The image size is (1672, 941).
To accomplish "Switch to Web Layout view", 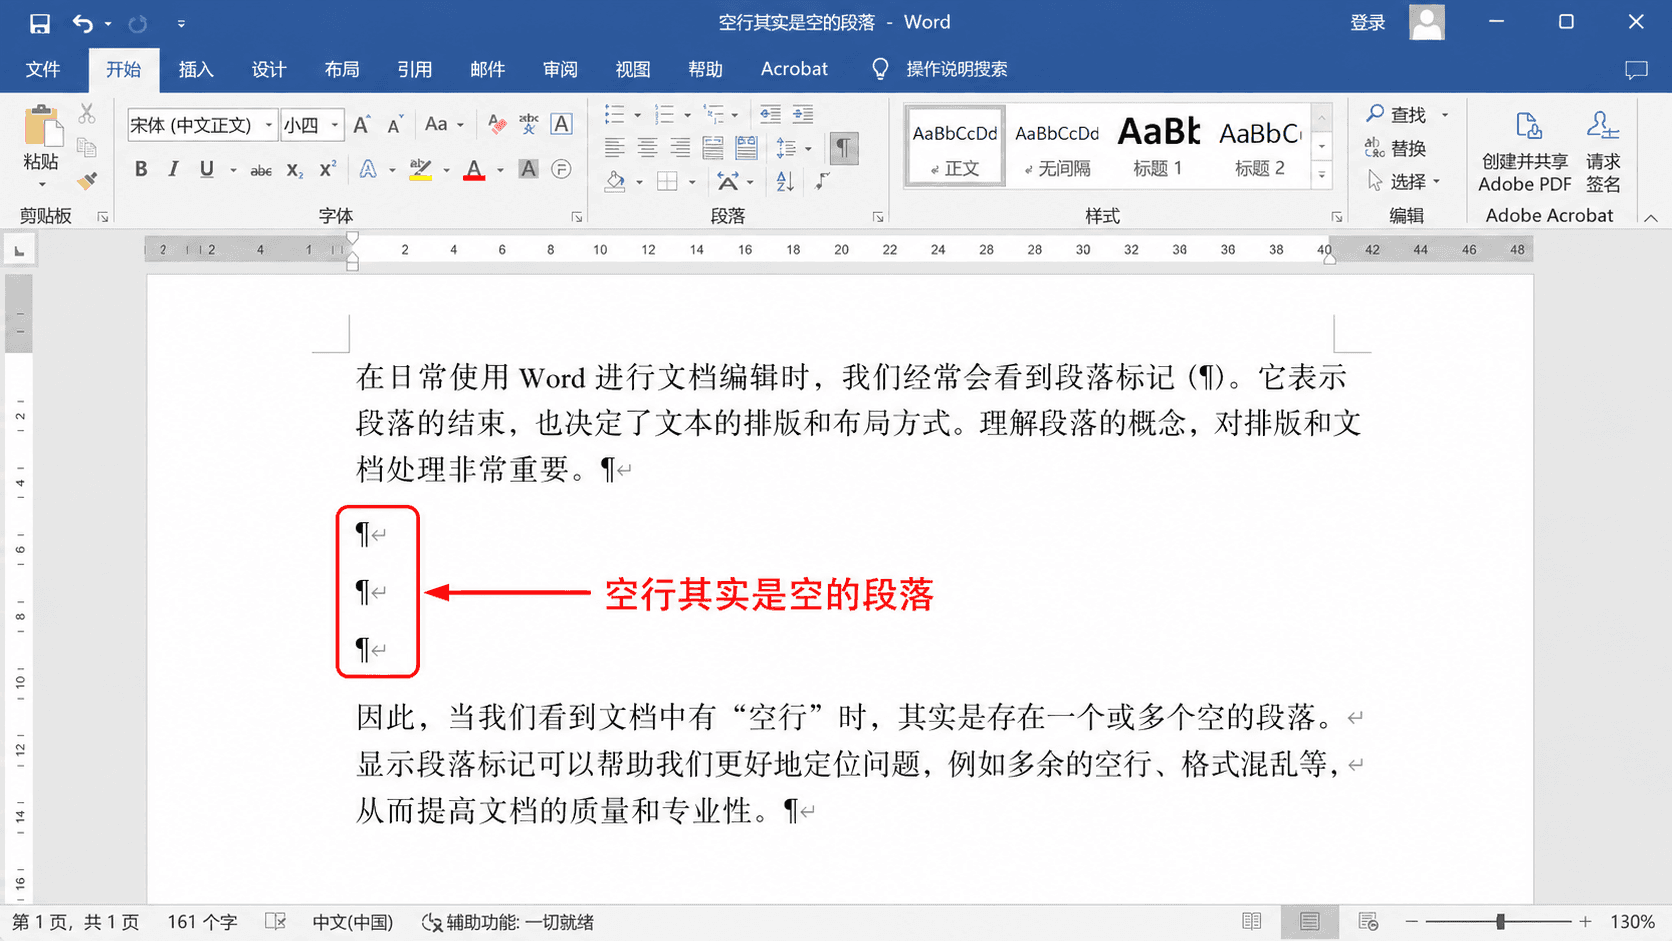I will (x=1368, y=922).
